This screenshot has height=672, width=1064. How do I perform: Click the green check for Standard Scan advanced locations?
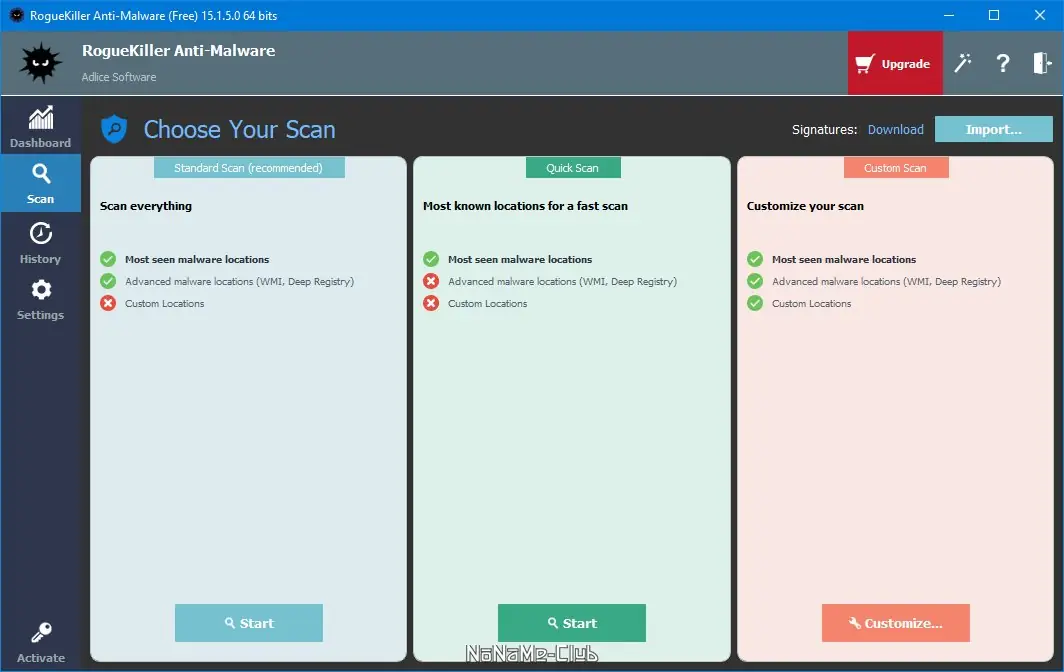pos(108,281)
